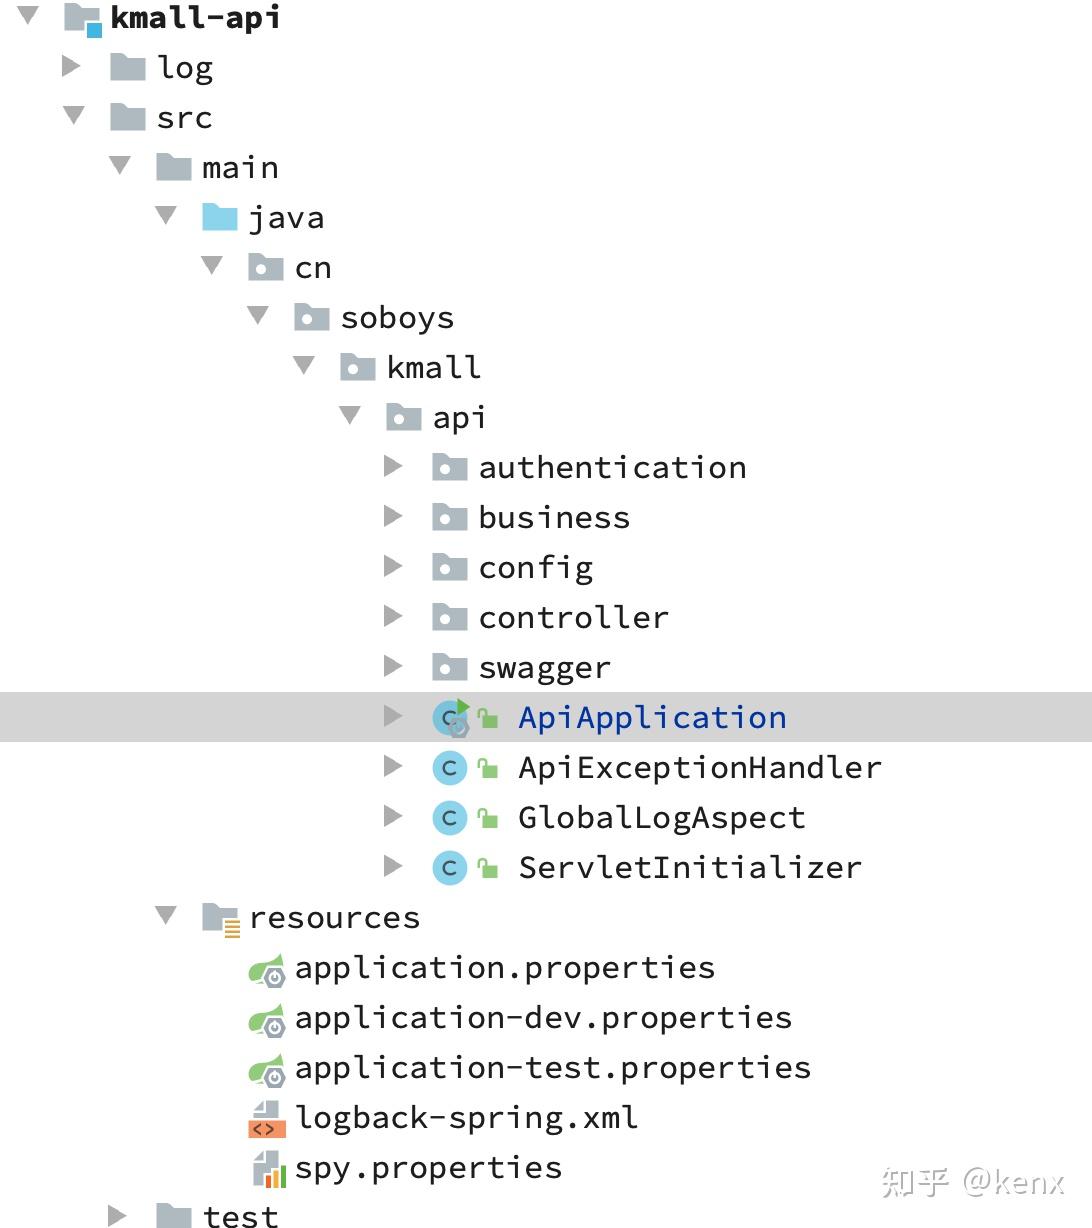
Task: Select the log folder
Action: 184,66
